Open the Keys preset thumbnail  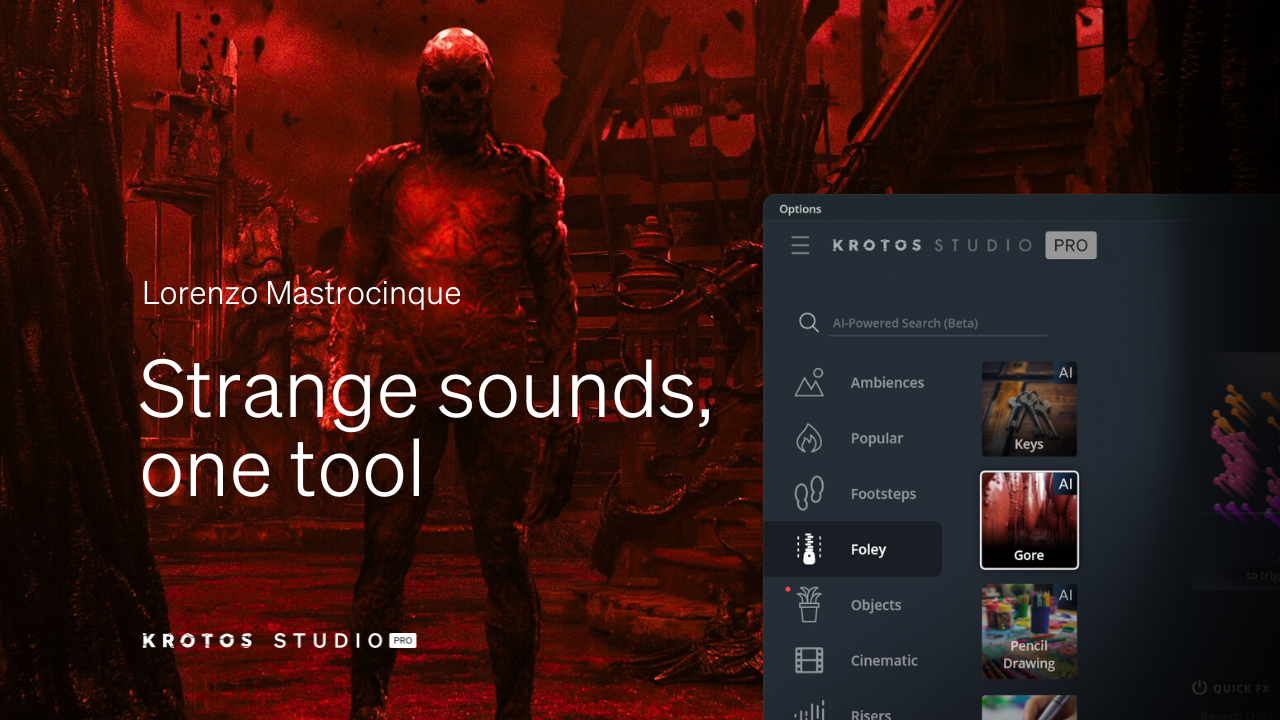[1029, 409]
